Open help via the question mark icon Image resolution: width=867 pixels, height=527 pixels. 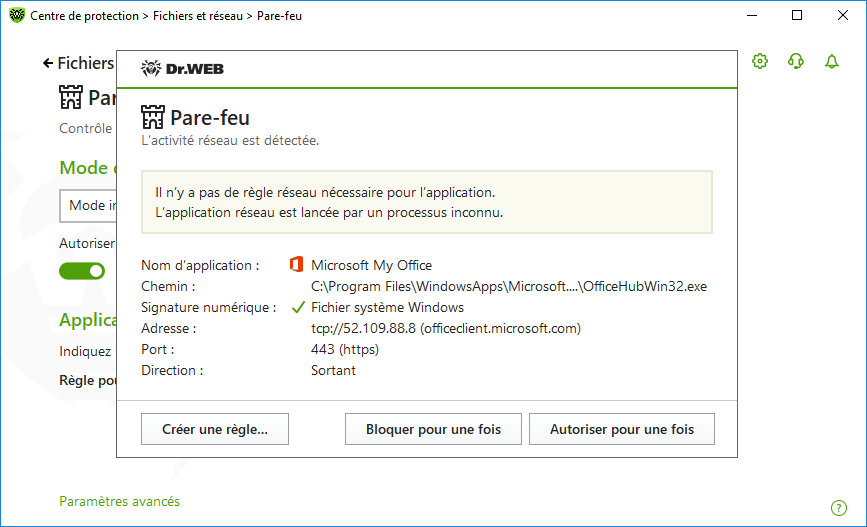[839, 508]
